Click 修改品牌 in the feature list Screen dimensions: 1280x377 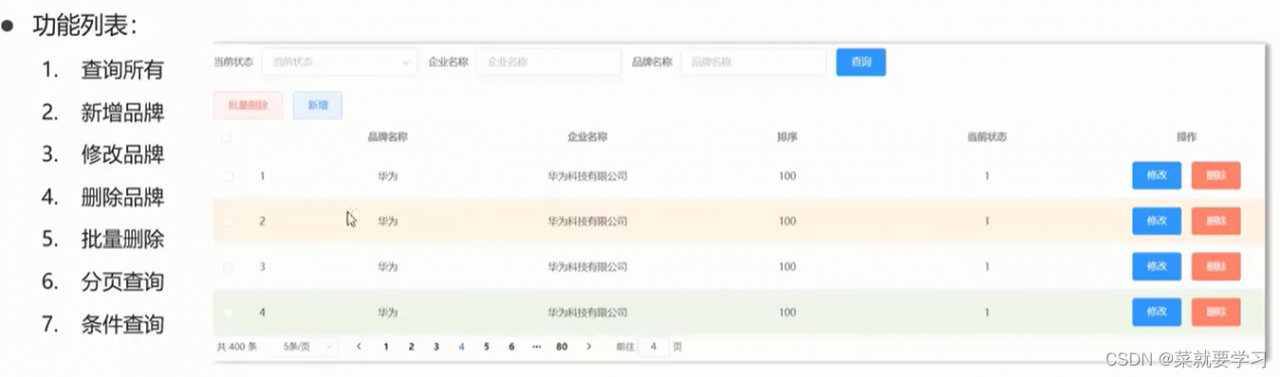point(123,154)
